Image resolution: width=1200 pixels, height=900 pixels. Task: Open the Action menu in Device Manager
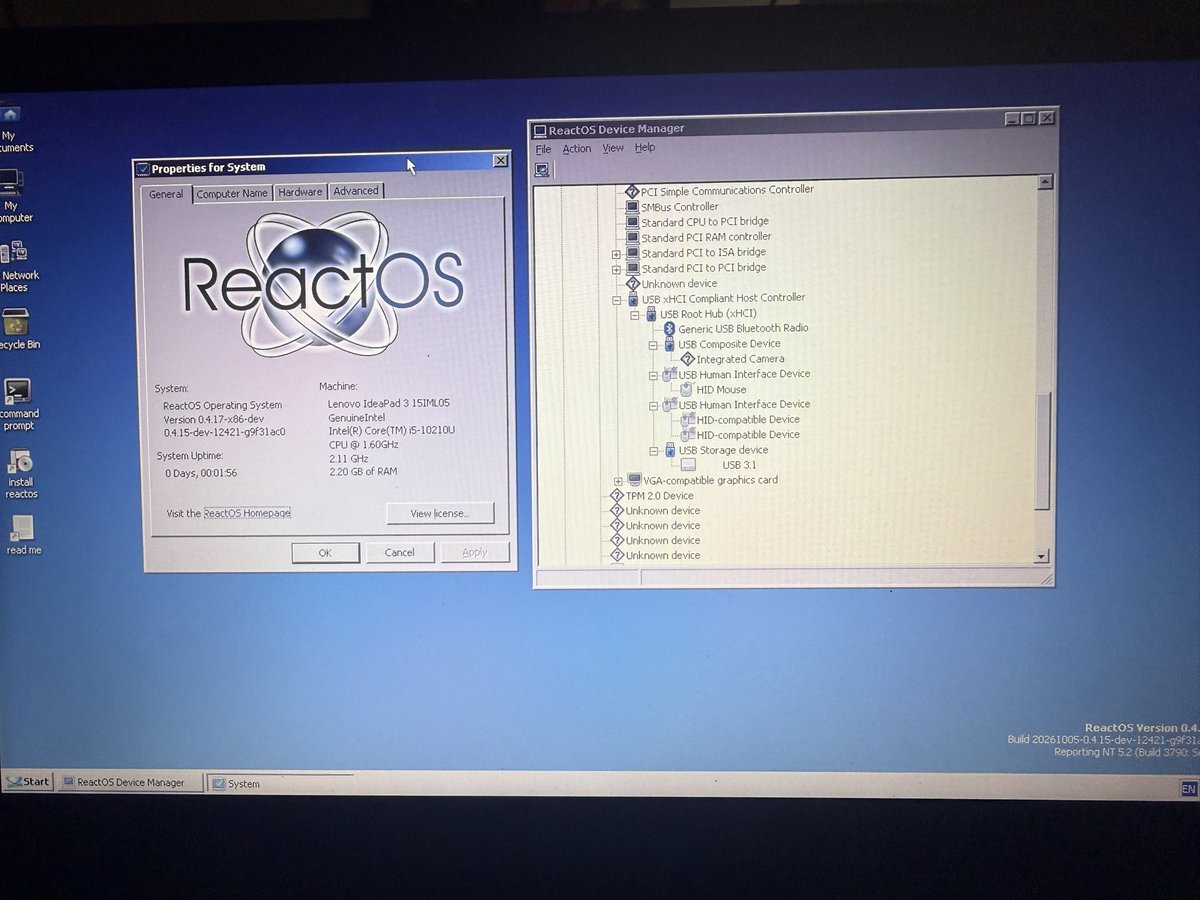pyautogui.click(x=577, y=149)
